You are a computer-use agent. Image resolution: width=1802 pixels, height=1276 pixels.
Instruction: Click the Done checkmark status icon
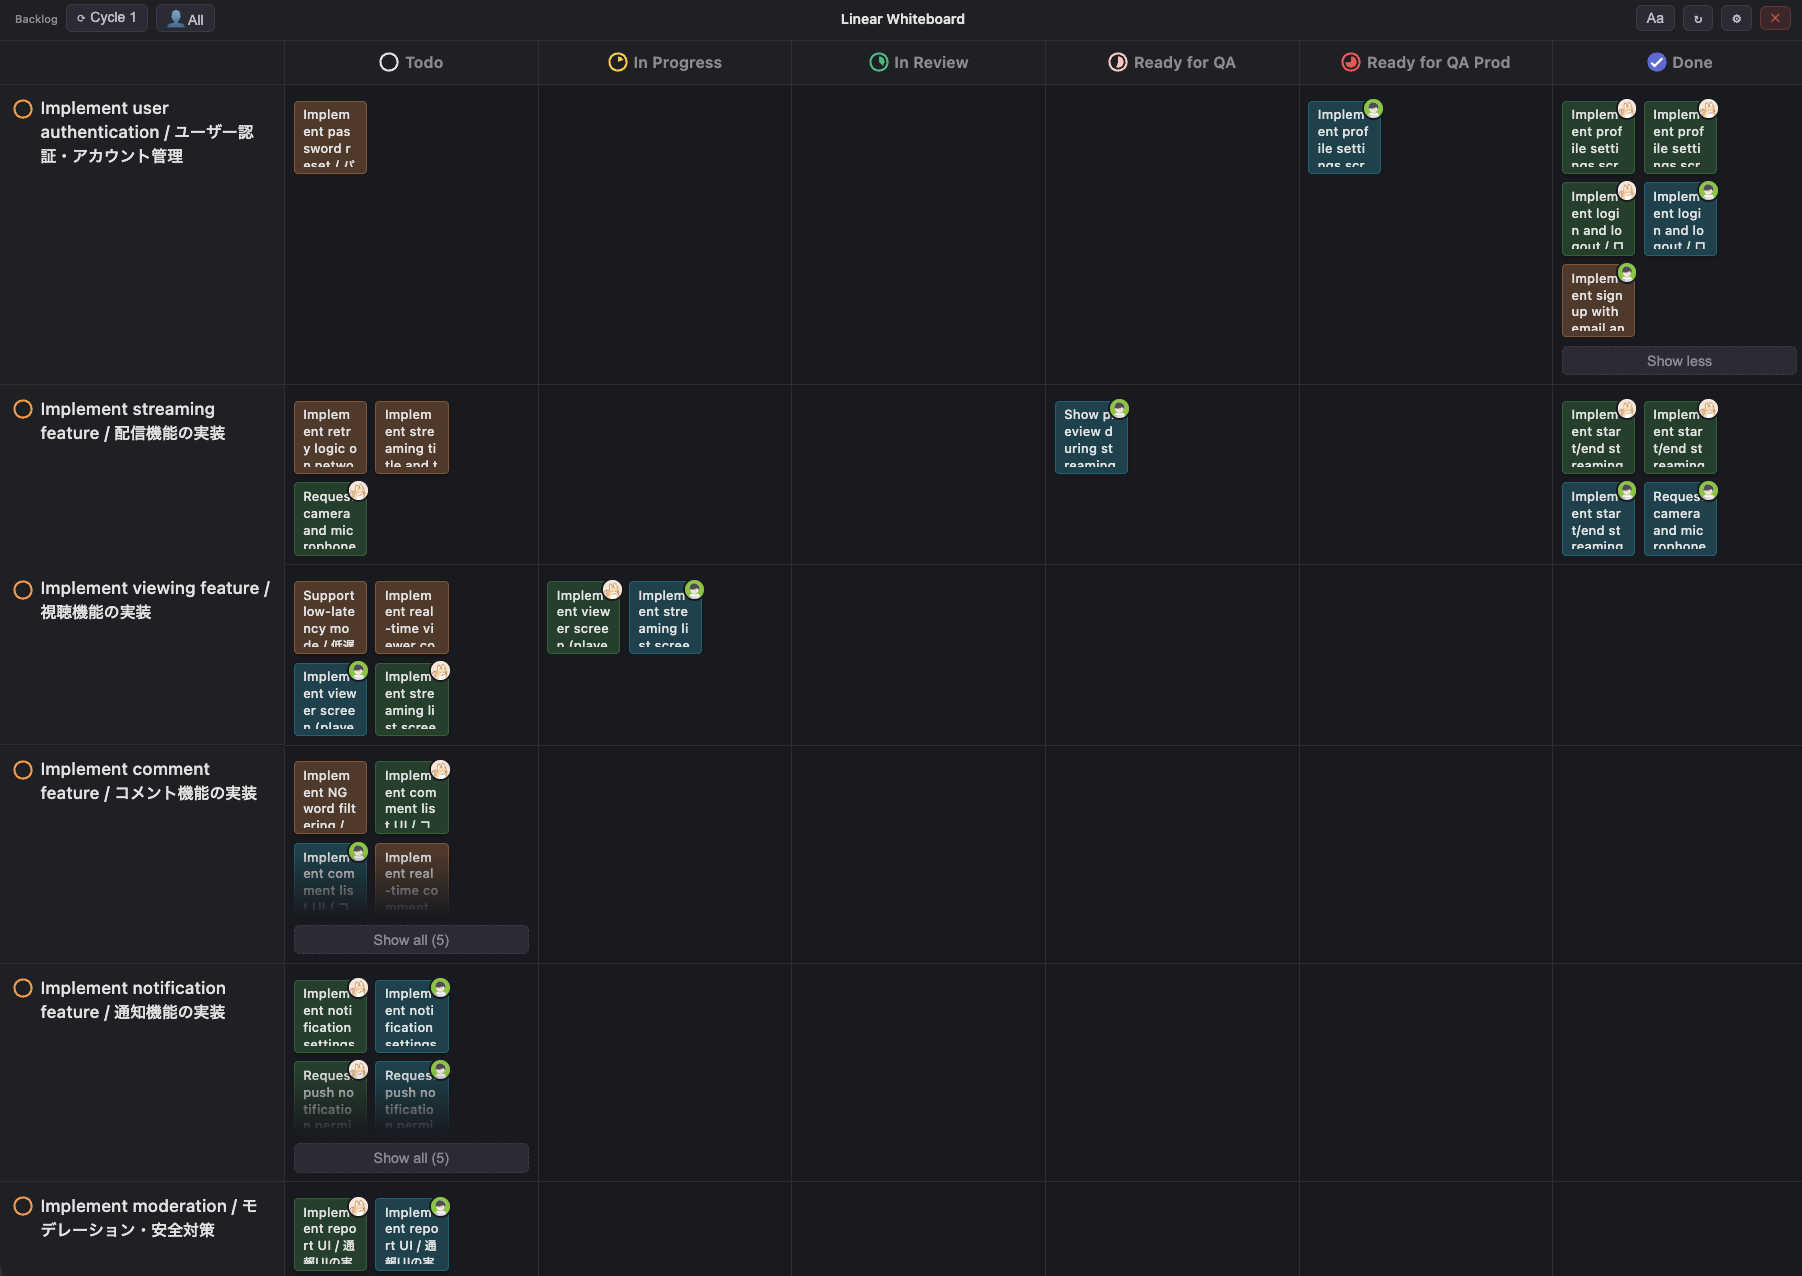click(1656, 63)
